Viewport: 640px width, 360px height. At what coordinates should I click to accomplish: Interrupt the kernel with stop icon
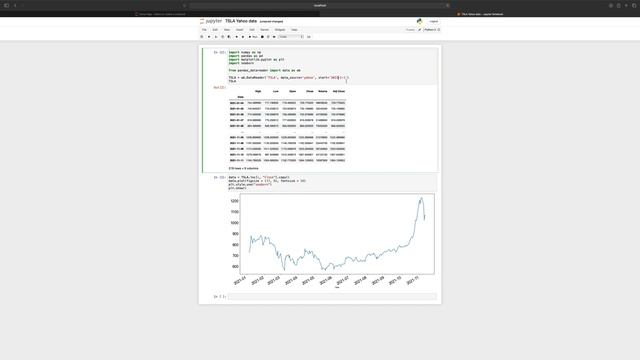(262, 37)
